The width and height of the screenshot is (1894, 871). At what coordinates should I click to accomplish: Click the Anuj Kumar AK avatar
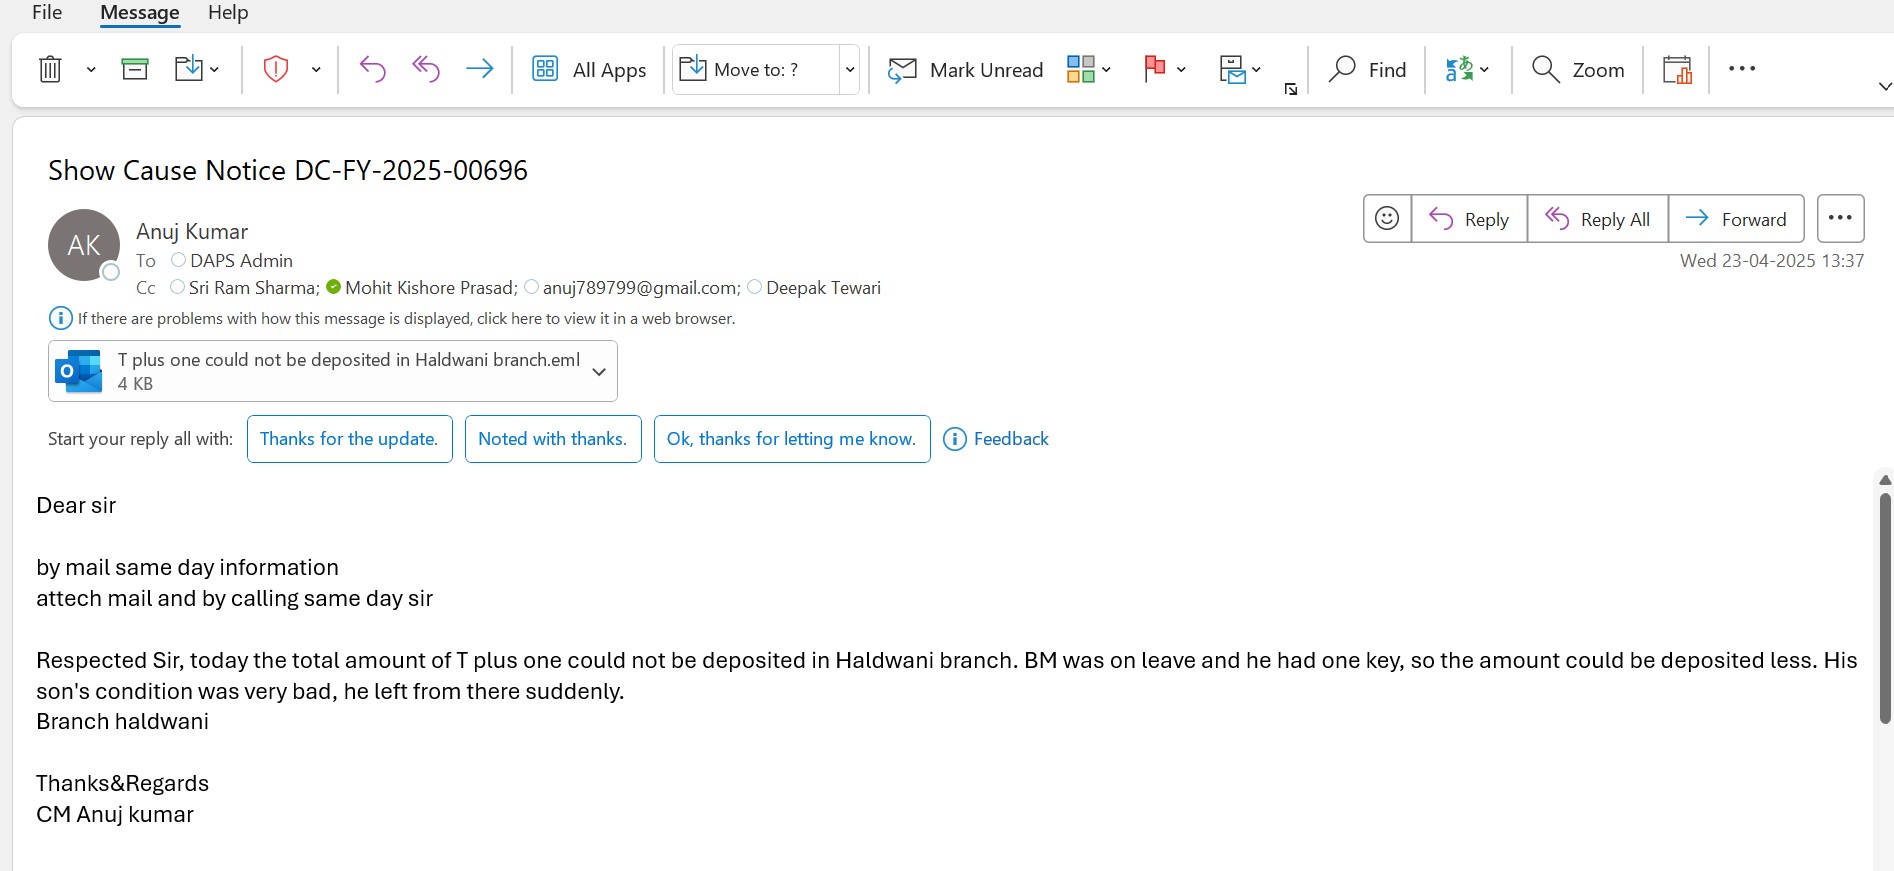[84, 245]
